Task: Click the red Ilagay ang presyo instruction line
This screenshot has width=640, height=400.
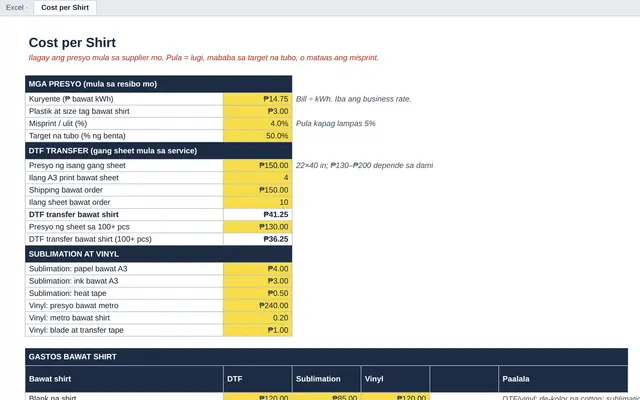Action: [204, 58]
